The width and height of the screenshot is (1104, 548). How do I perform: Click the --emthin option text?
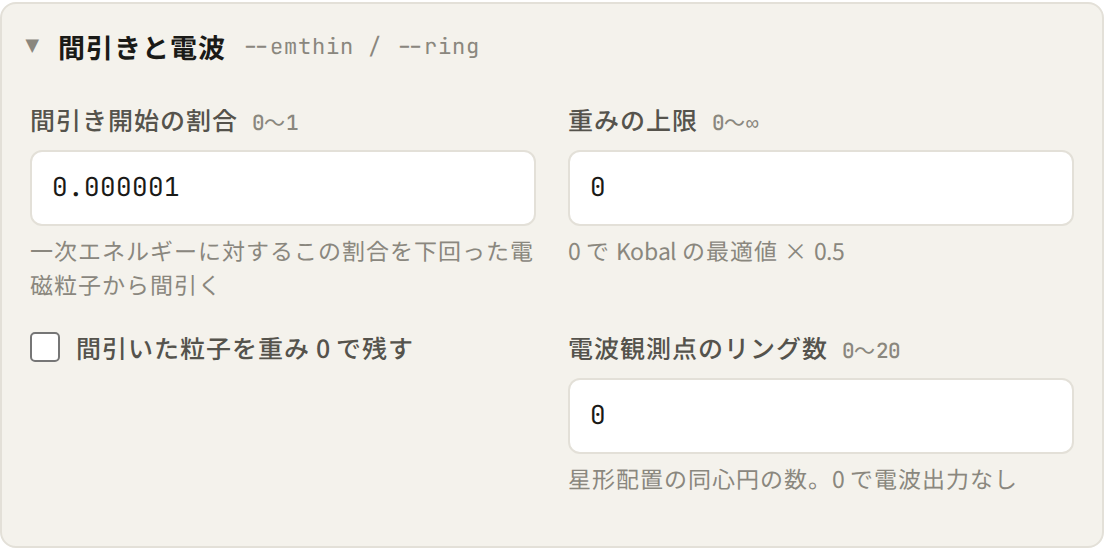coord(299,47)
